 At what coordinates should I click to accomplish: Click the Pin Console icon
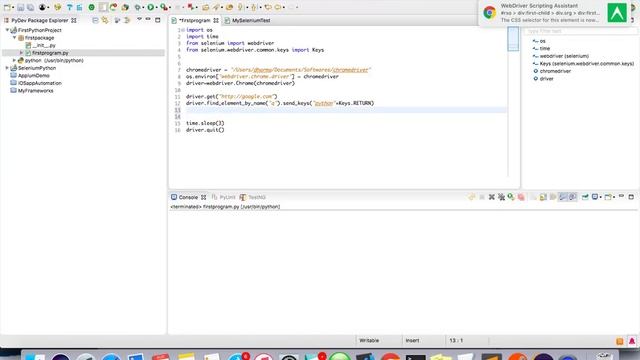585,197
